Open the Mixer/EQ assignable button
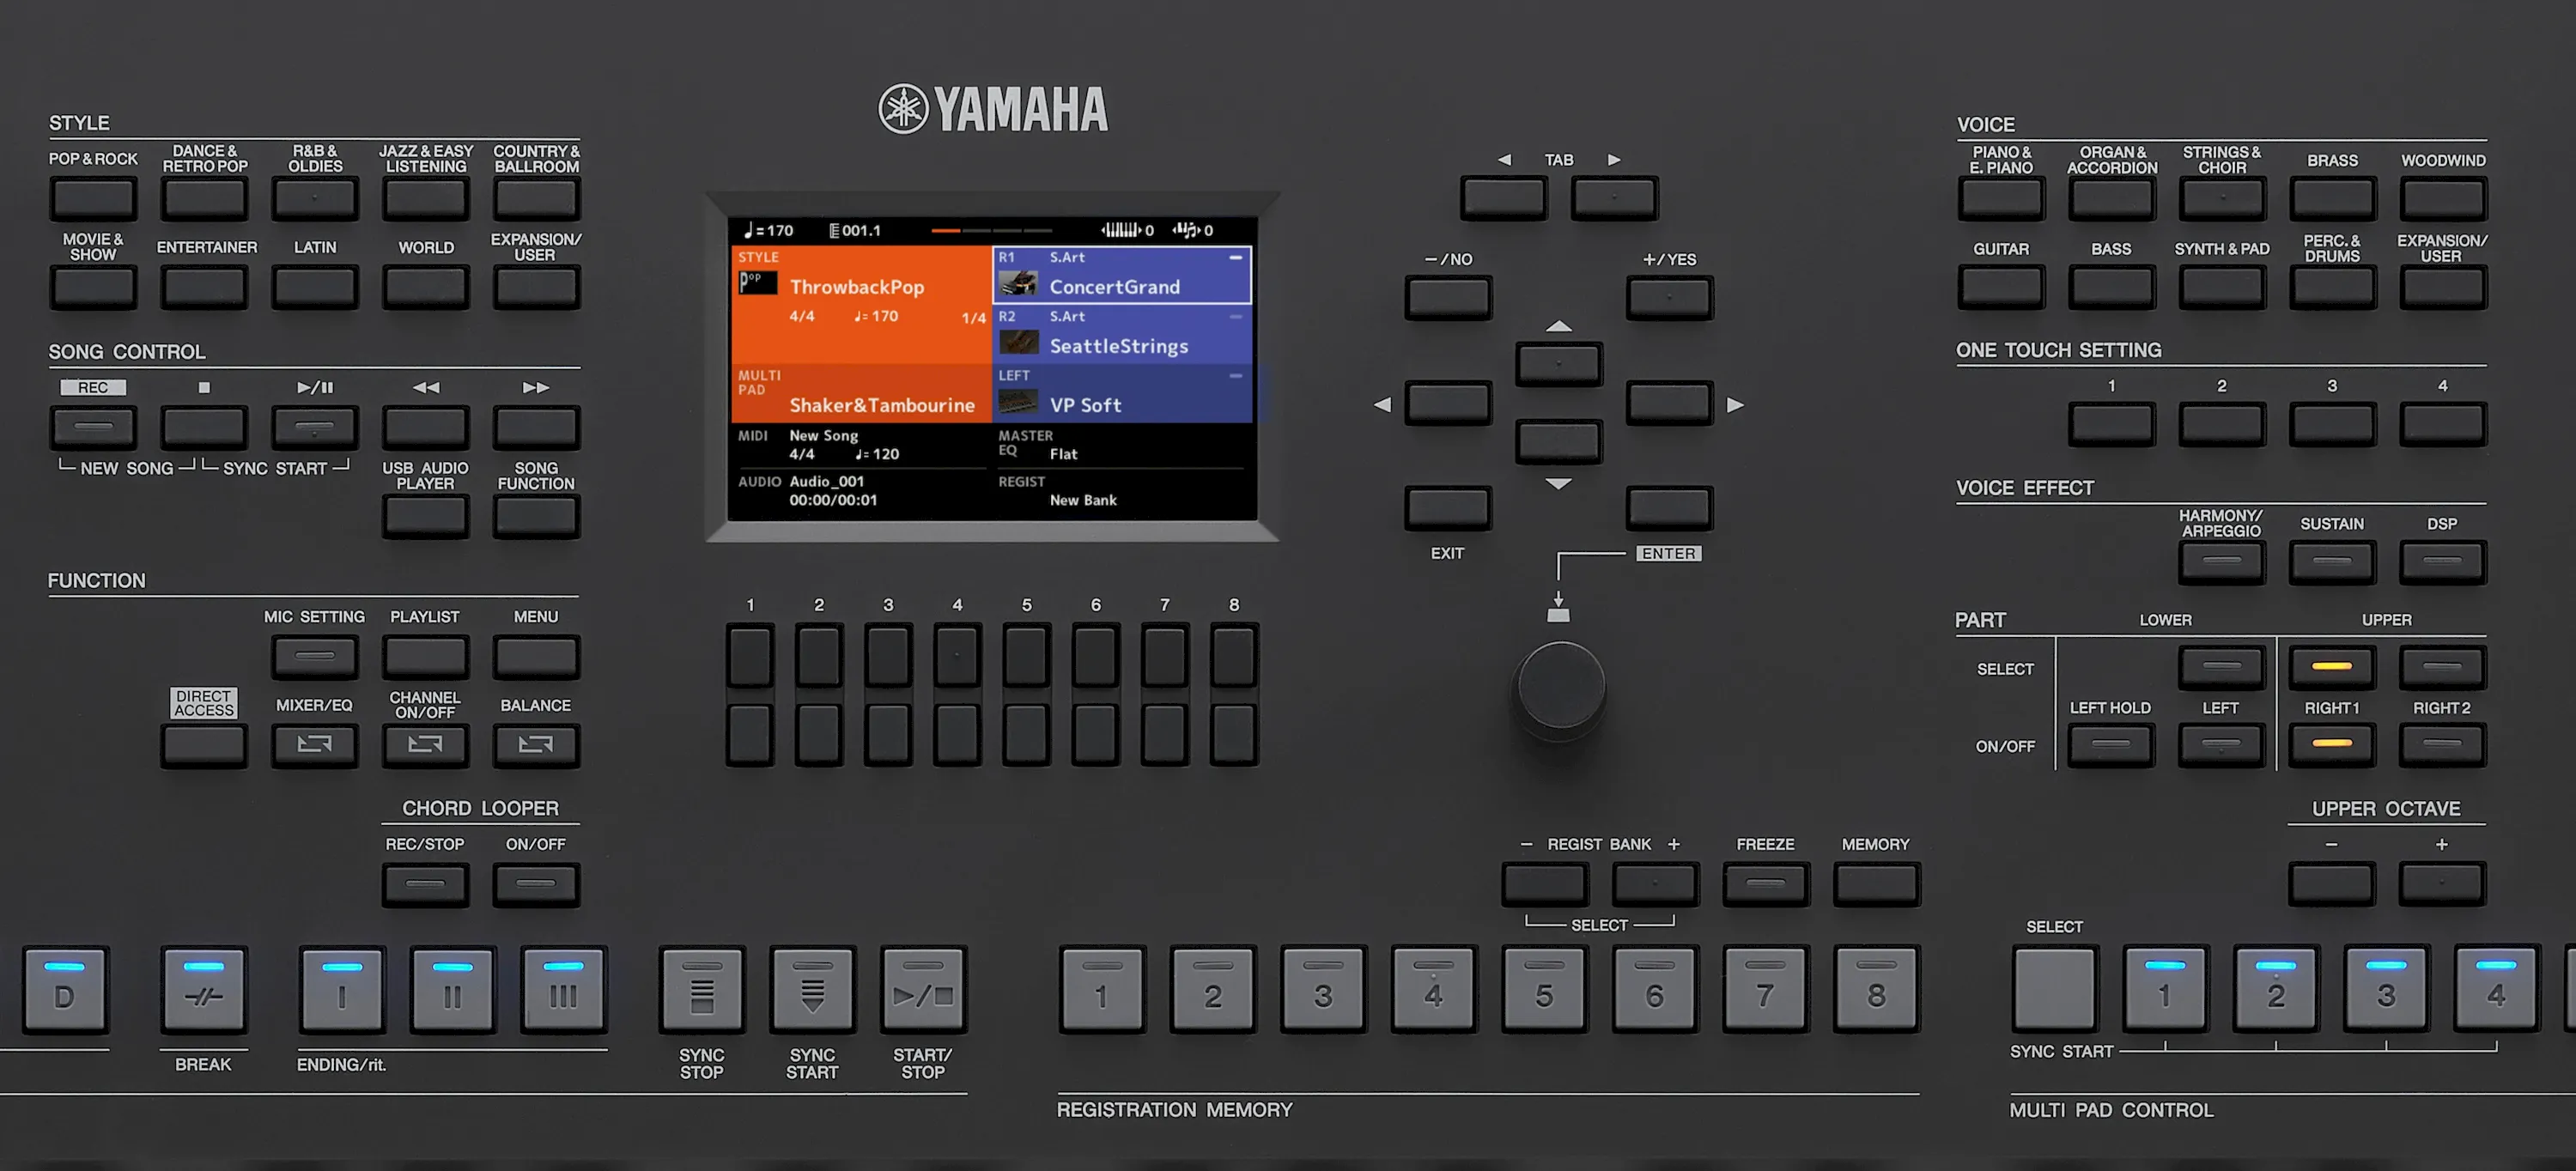The width and height of the screenshot is (2576, 1171). [x=315, y=745]
